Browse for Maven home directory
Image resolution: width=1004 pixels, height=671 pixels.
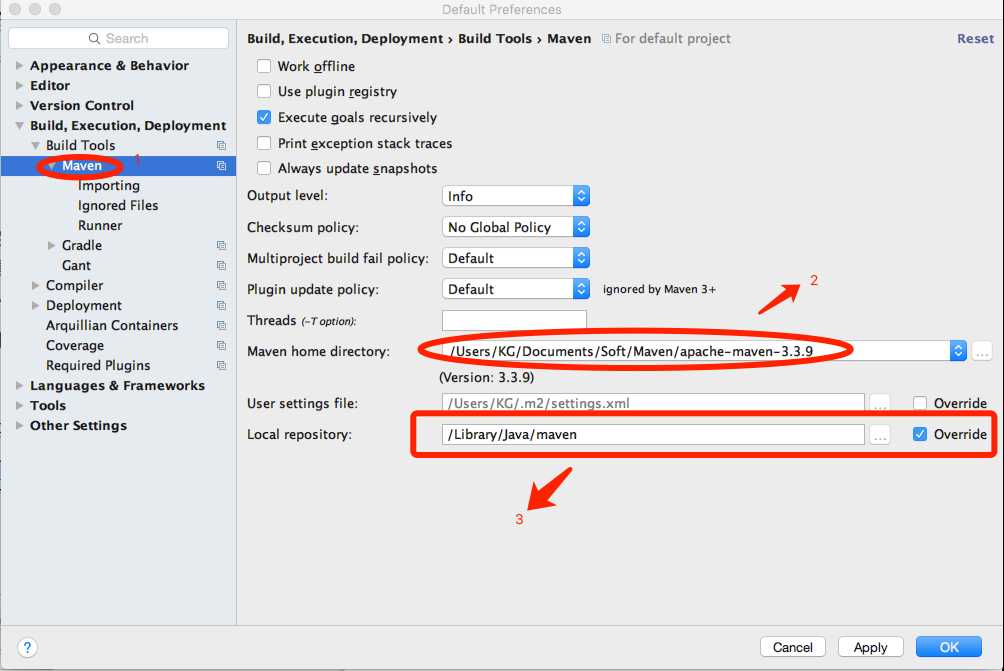(981, 351)
